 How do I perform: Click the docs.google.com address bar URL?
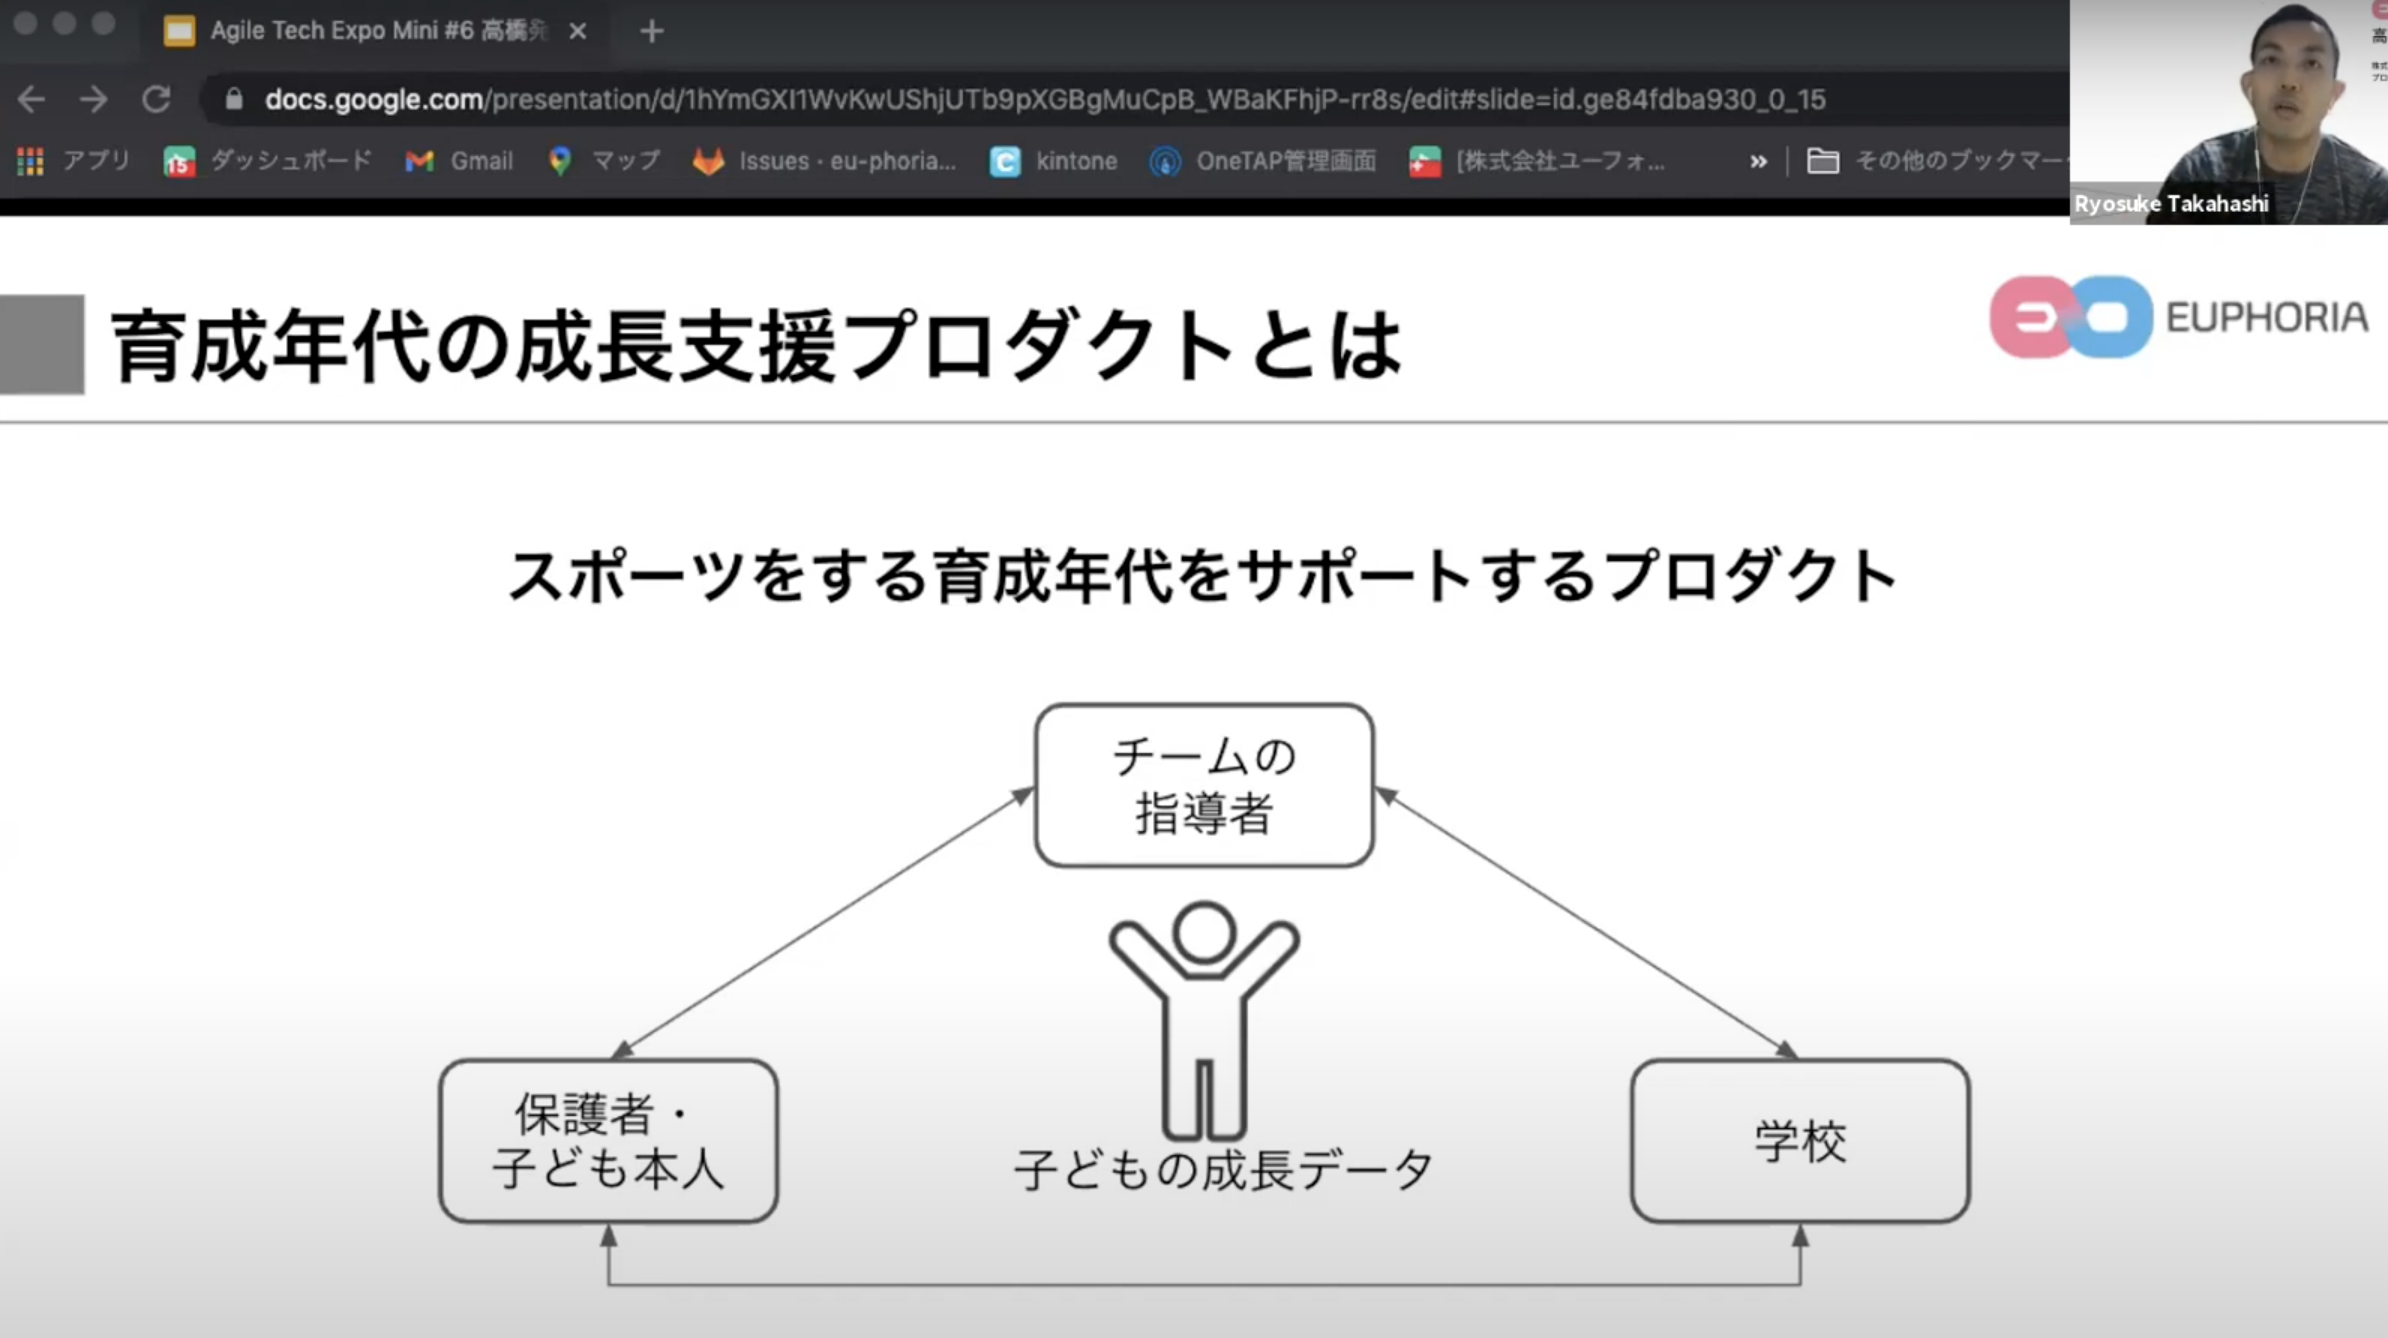(x=1045, y=99)
